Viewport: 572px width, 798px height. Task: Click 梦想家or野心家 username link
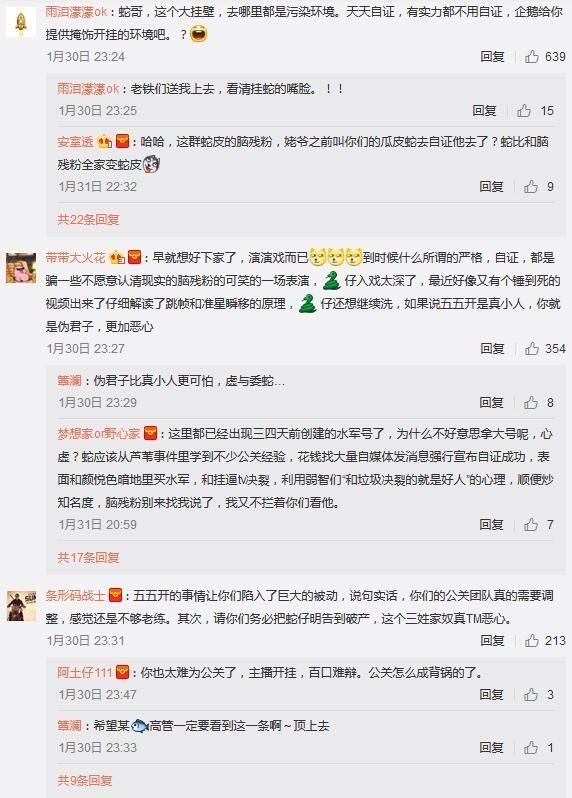[x=99, y=434]
